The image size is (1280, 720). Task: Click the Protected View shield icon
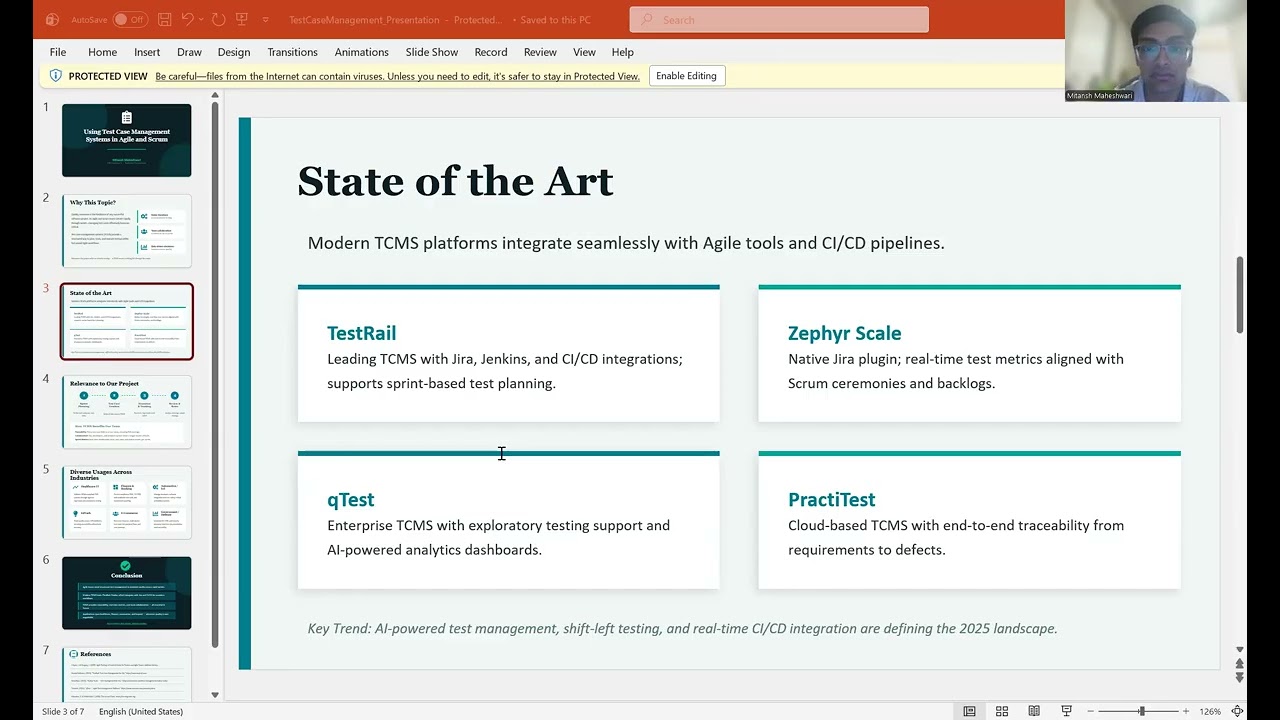(56, 76)
